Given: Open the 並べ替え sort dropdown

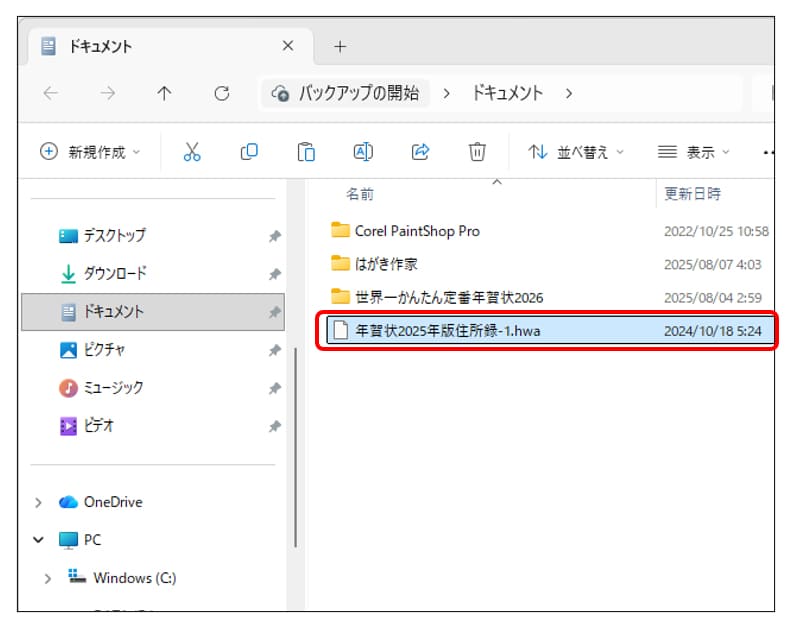Looking at the screenshot, I should [575, 152].
